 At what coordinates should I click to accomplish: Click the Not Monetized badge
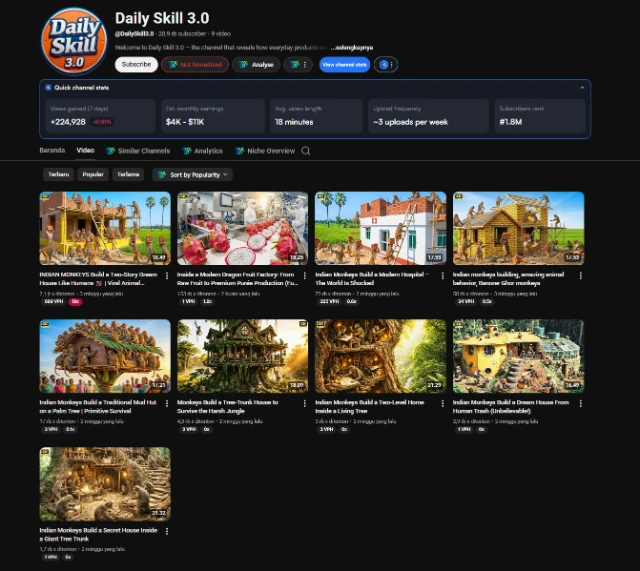194,64
